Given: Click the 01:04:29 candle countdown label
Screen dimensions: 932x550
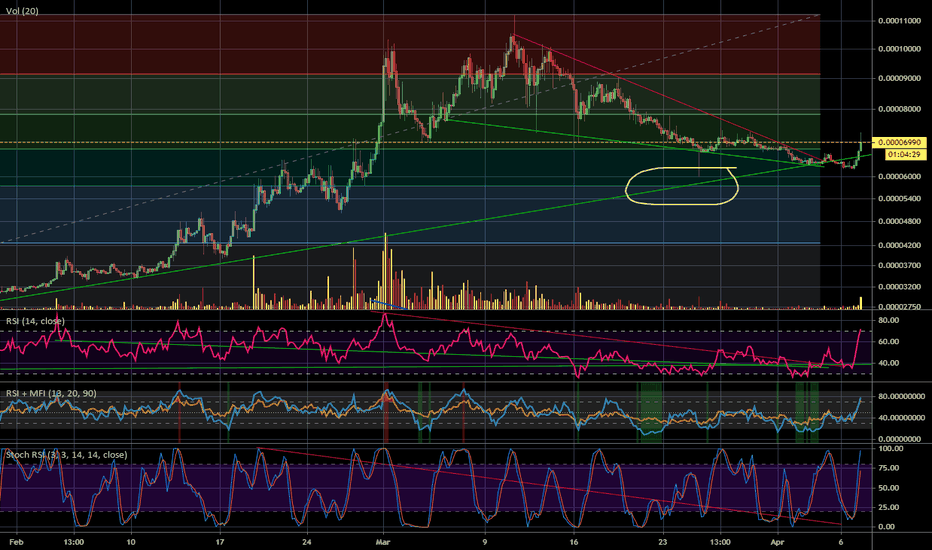Looking at the screenshot, I should pos(905,155).
